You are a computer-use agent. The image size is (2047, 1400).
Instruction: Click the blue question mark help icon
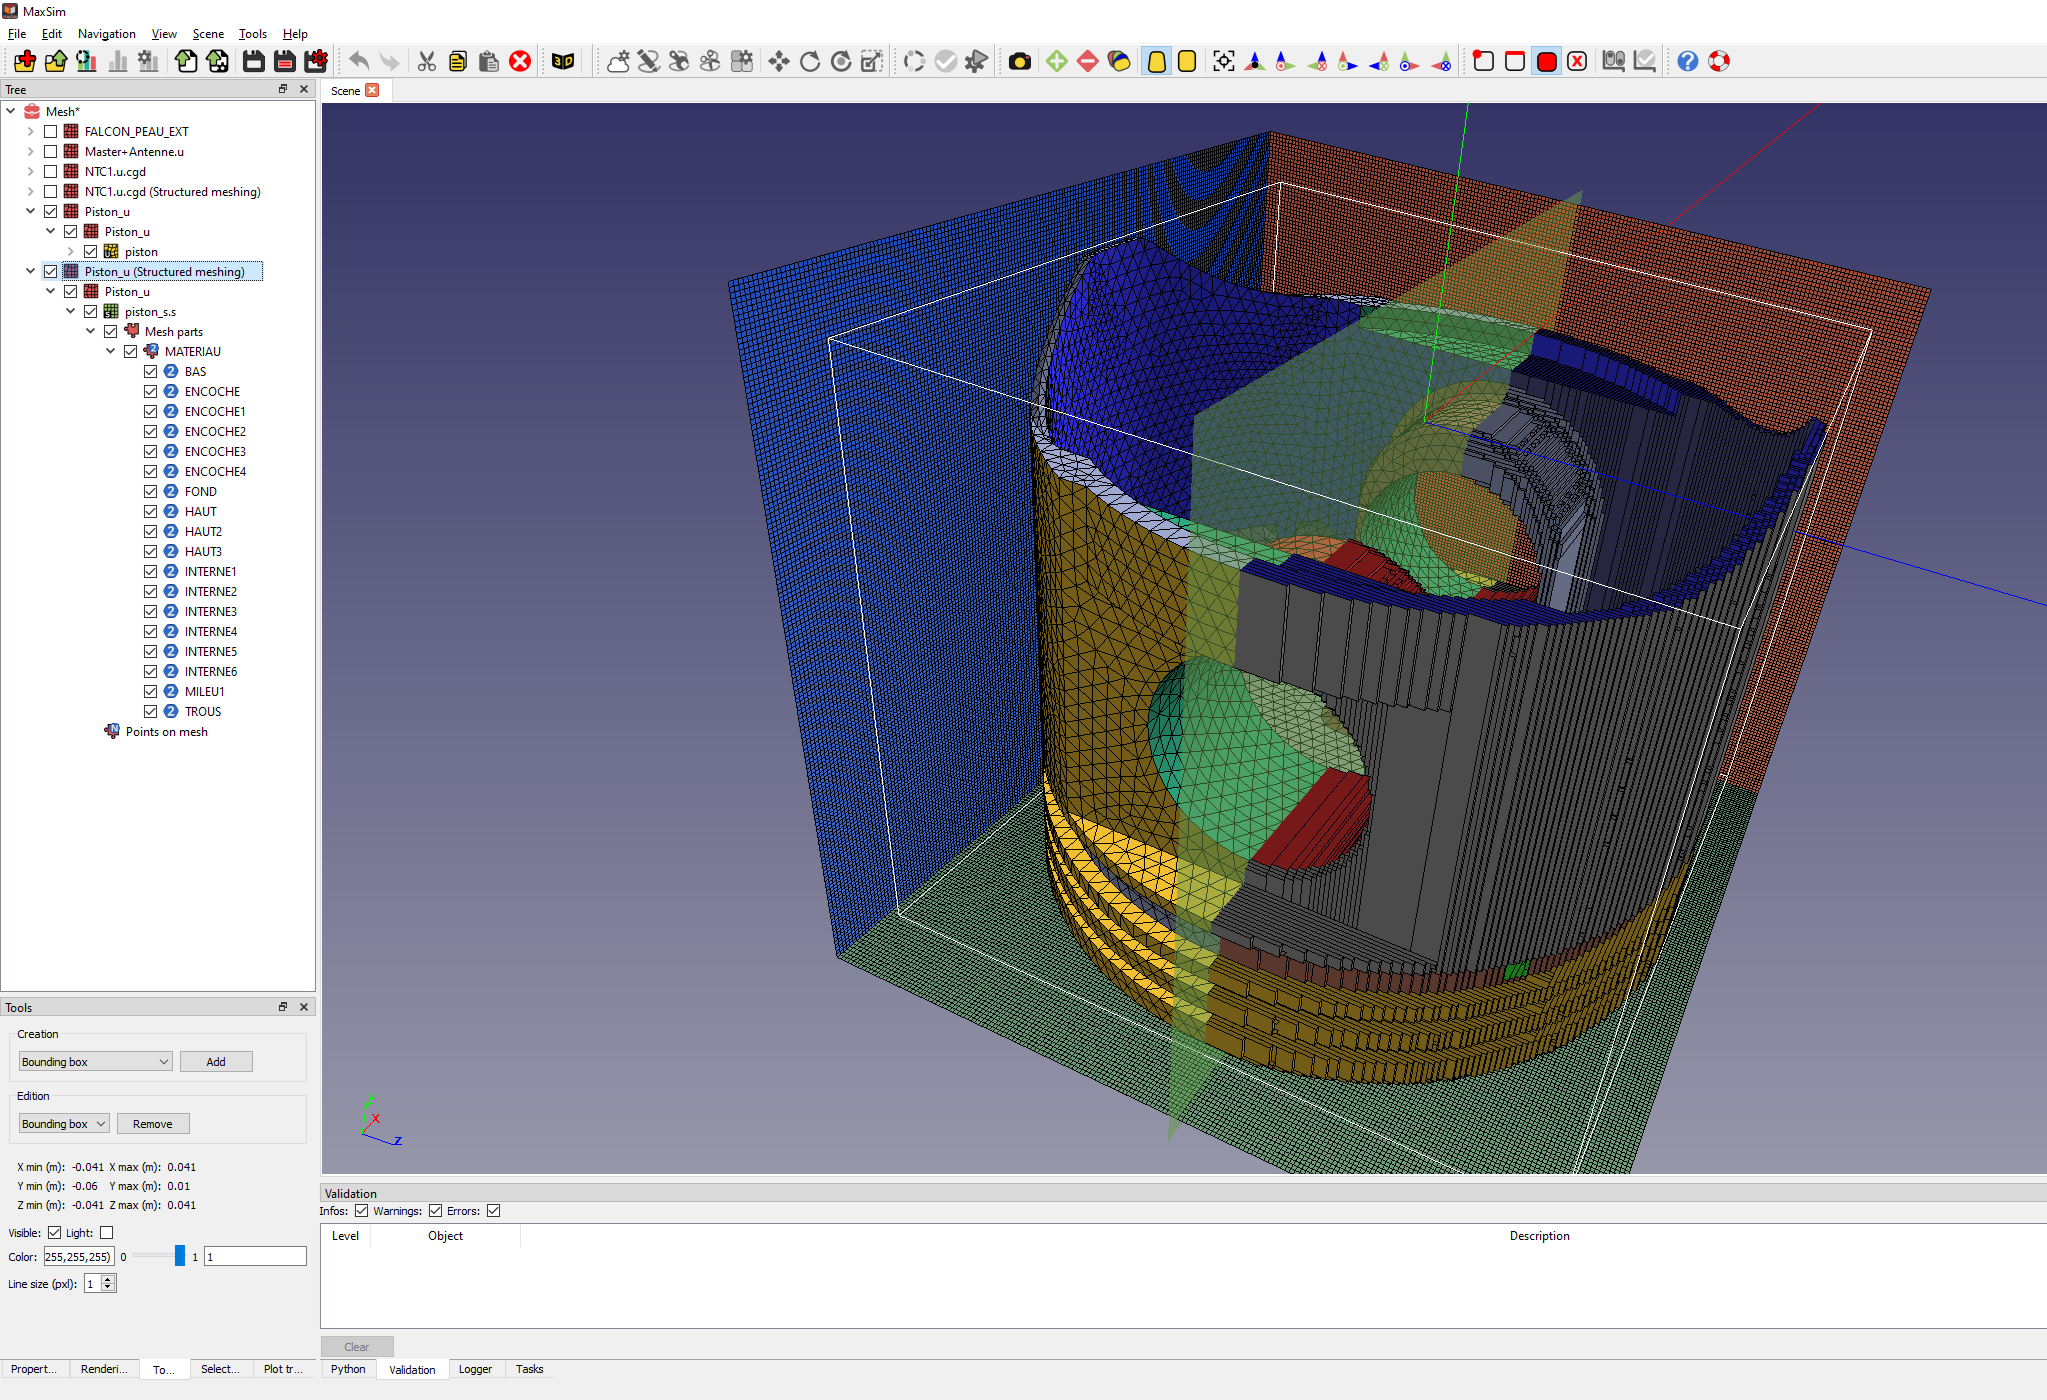click(1687, 61)
